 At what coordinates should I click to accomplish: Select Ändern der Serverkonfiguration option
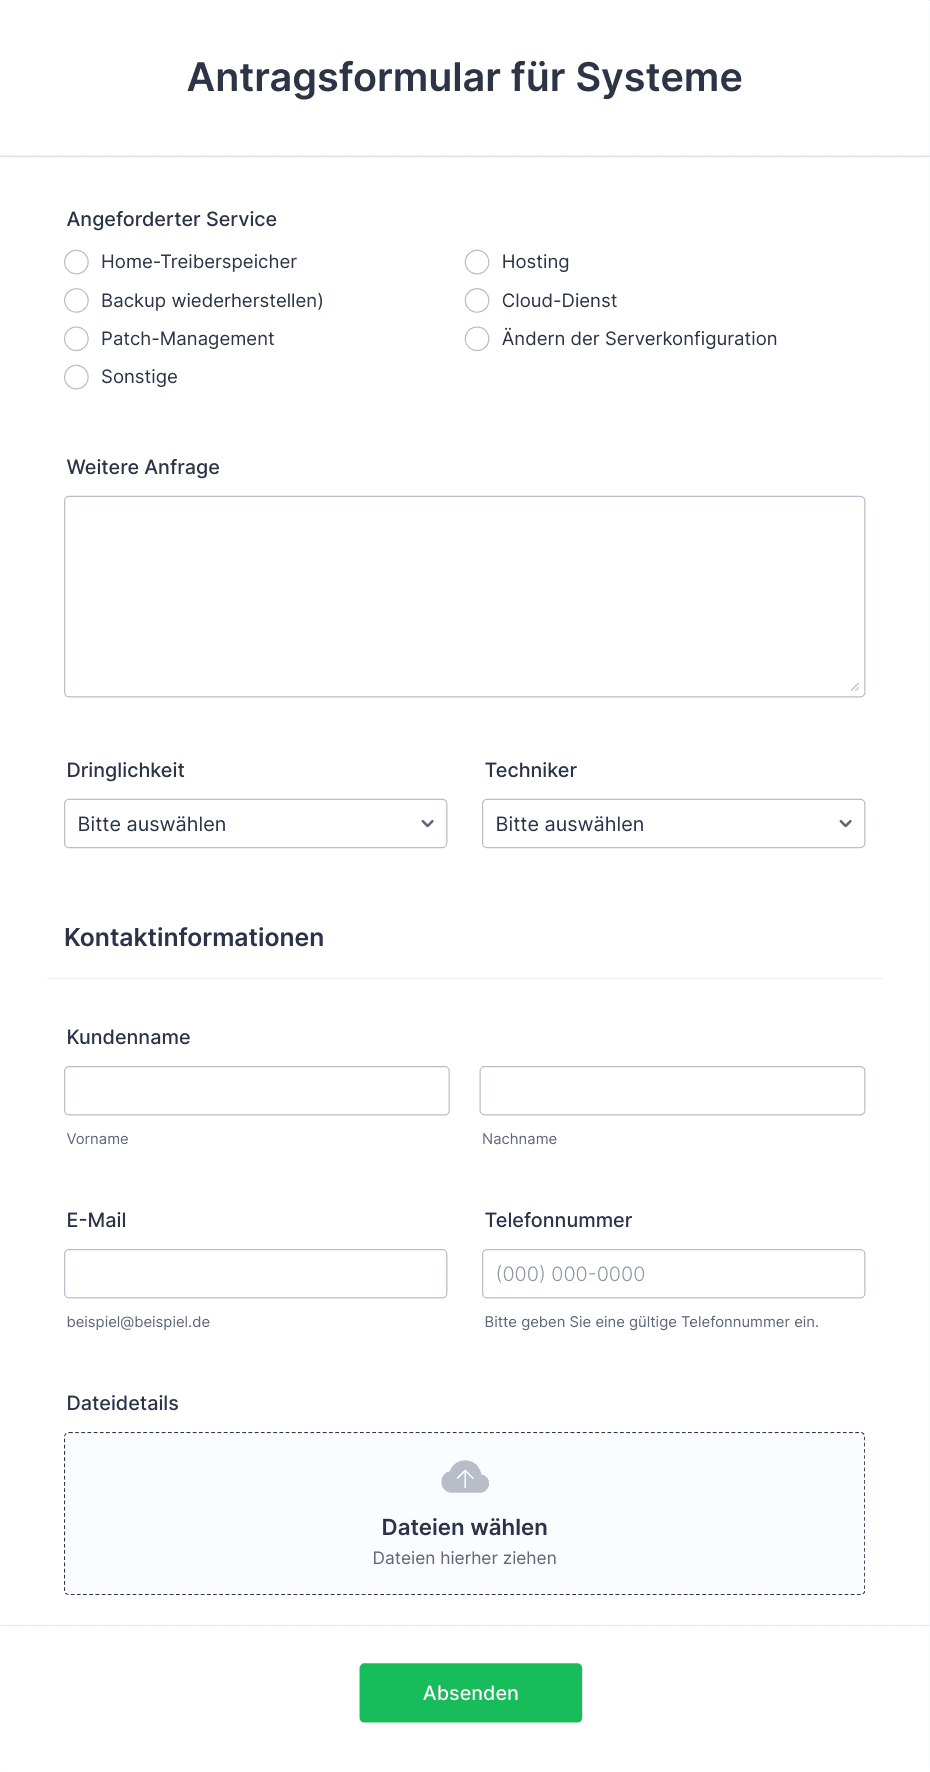(477, 339)
